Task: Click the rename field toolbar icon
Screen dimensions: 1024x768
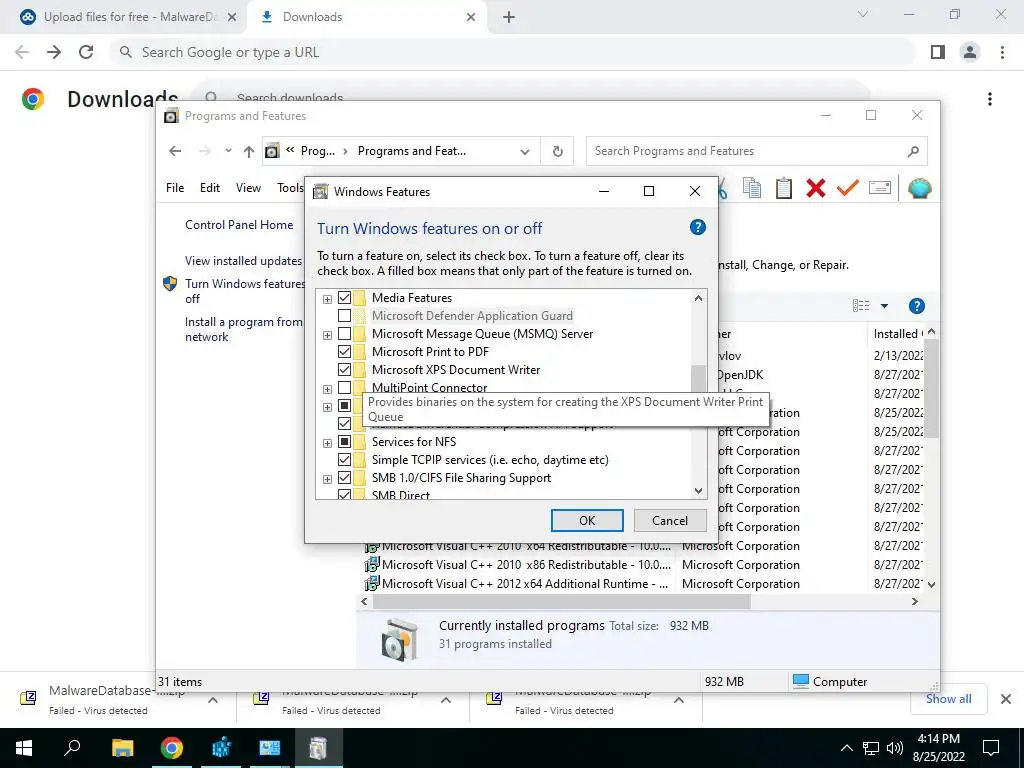Action: coord(880,188)
